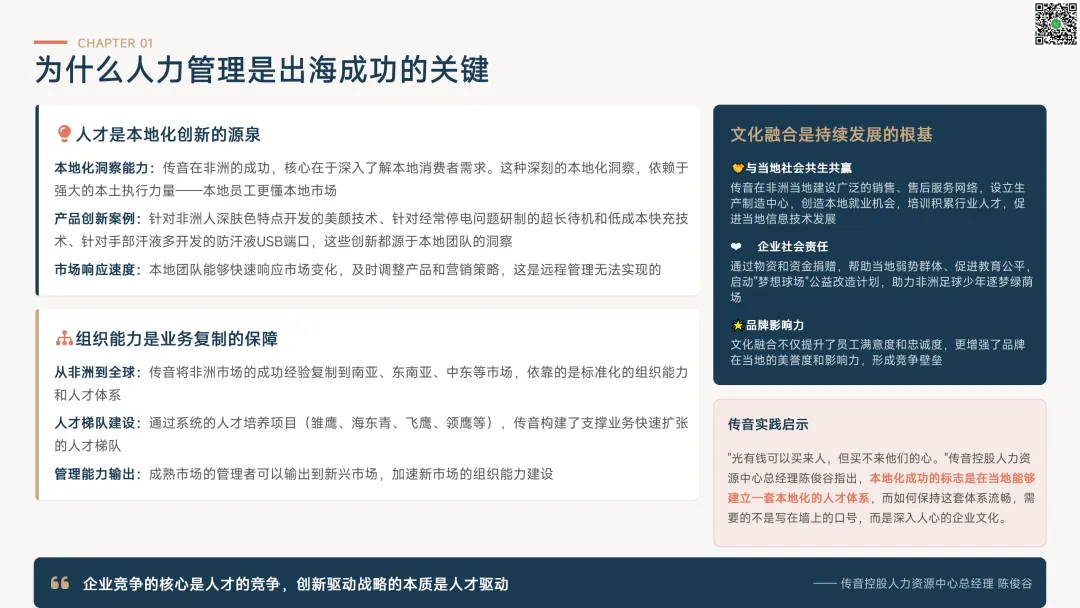
Task: Click the subheading 与当地社会共生共赢
Action: point(799,168)
